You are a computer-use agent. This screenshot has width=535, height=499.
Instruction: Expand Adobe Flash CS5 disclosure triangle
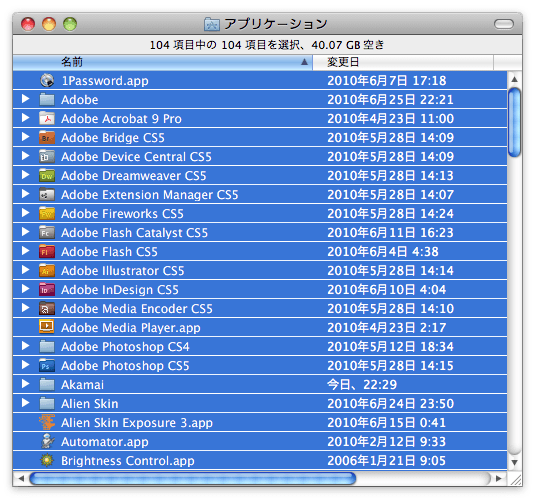(25, 251)
